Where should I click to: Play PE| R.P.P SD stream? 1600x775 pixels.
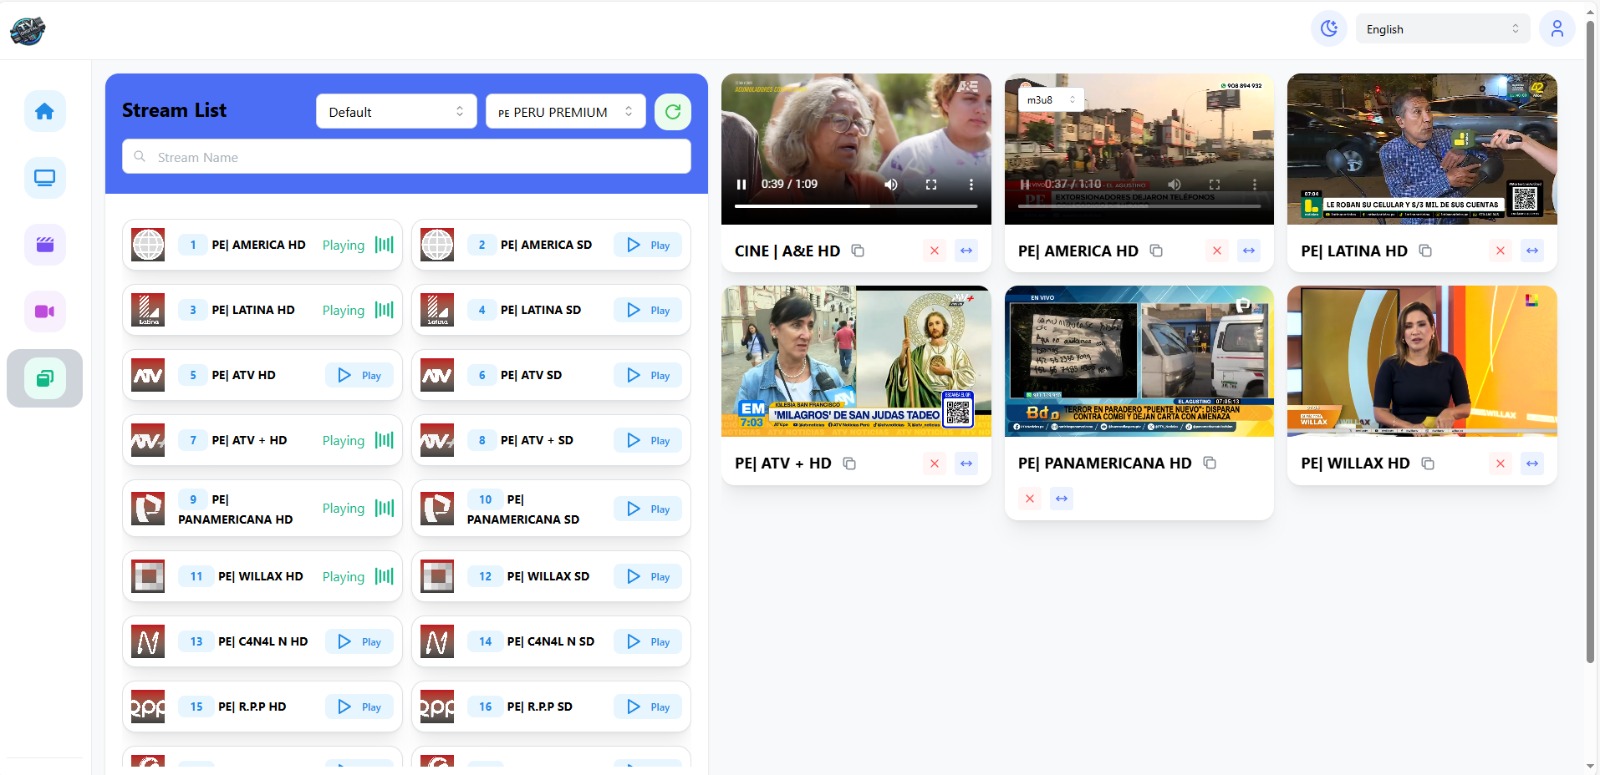coord(648,707)
